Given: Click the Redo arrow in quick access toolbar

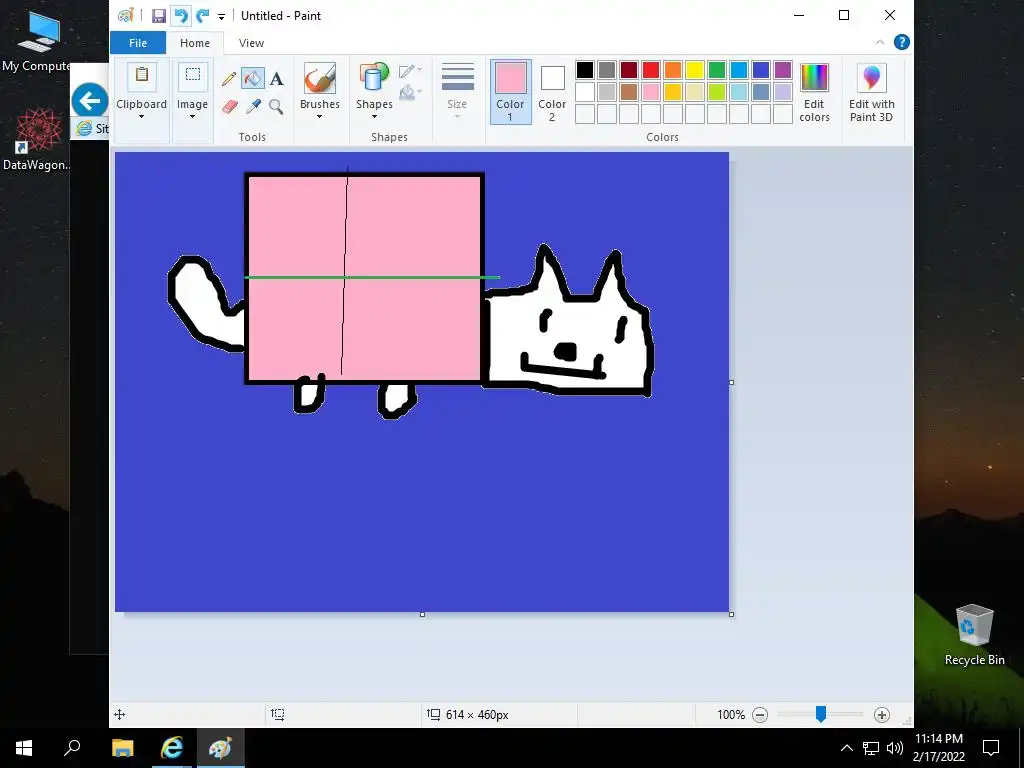Looking at the screenshot, I should pyautogui.click(x=203, y=16).
